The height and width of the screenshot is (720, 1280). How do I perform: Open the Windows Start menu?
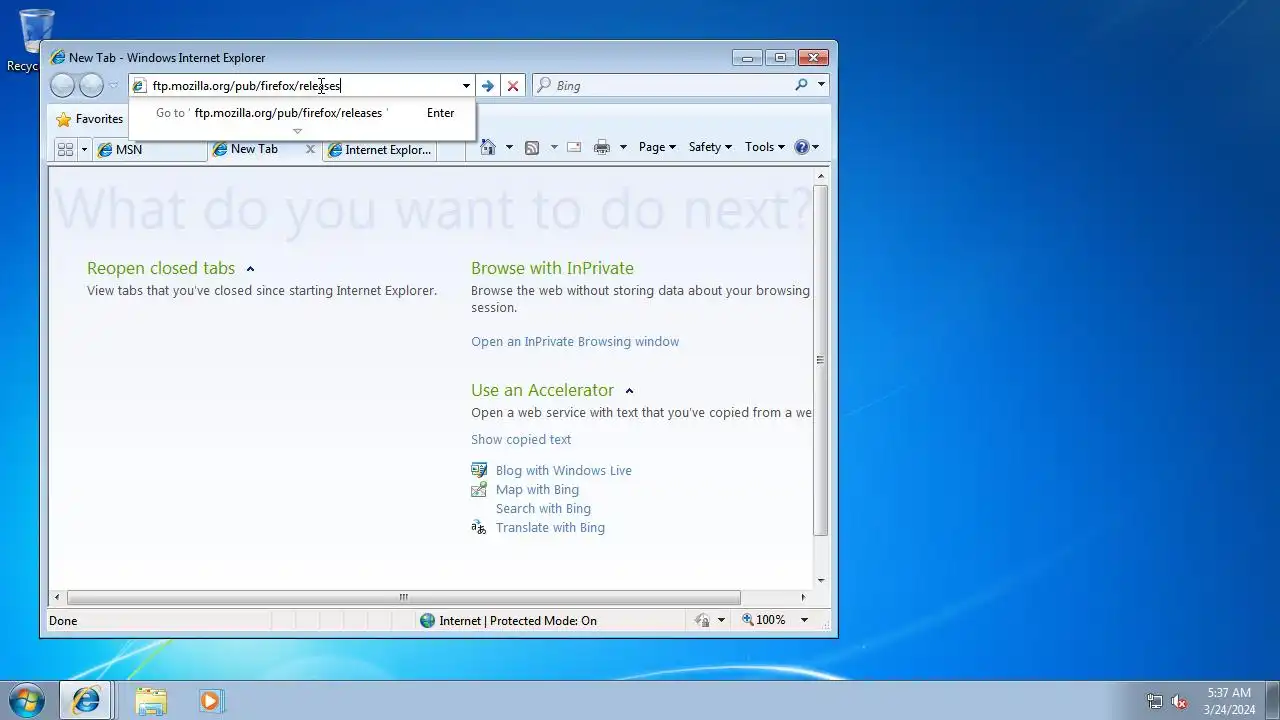(x=26, y=700)
